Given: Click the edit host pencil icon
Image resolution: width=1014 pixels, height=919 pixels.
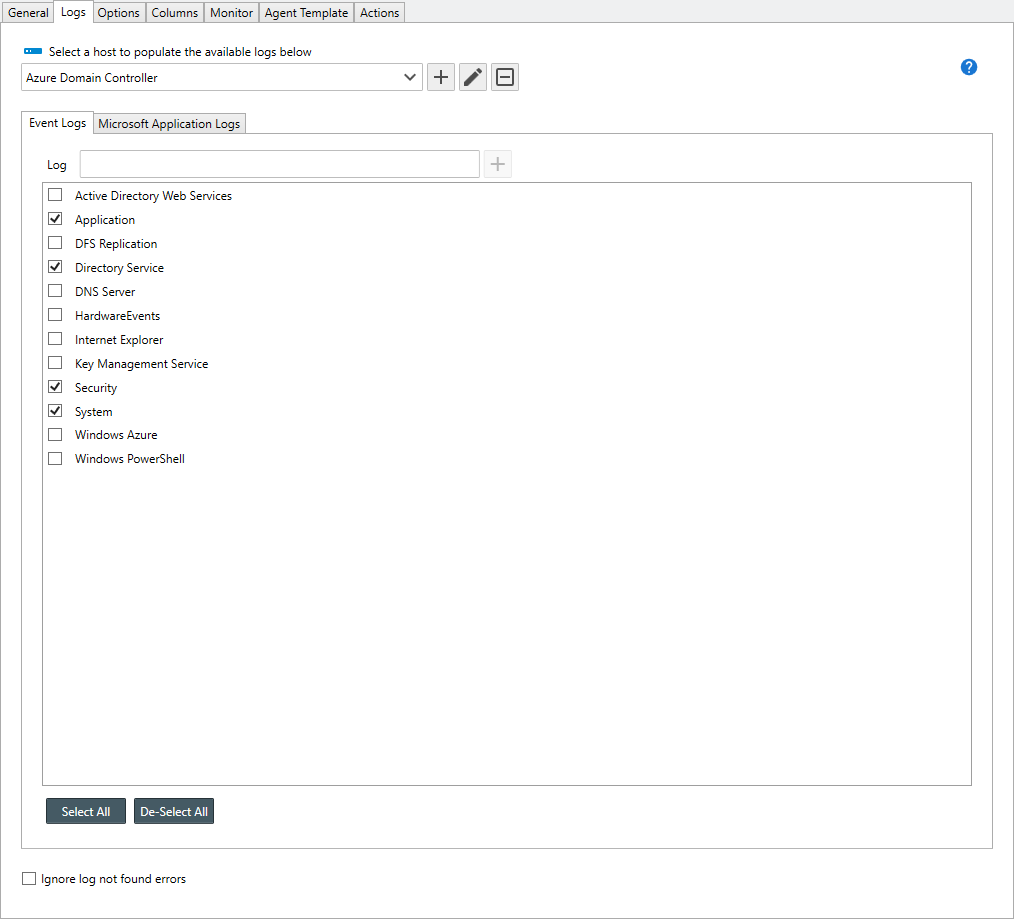Looking at the screenshot, I should click(473, 78).
